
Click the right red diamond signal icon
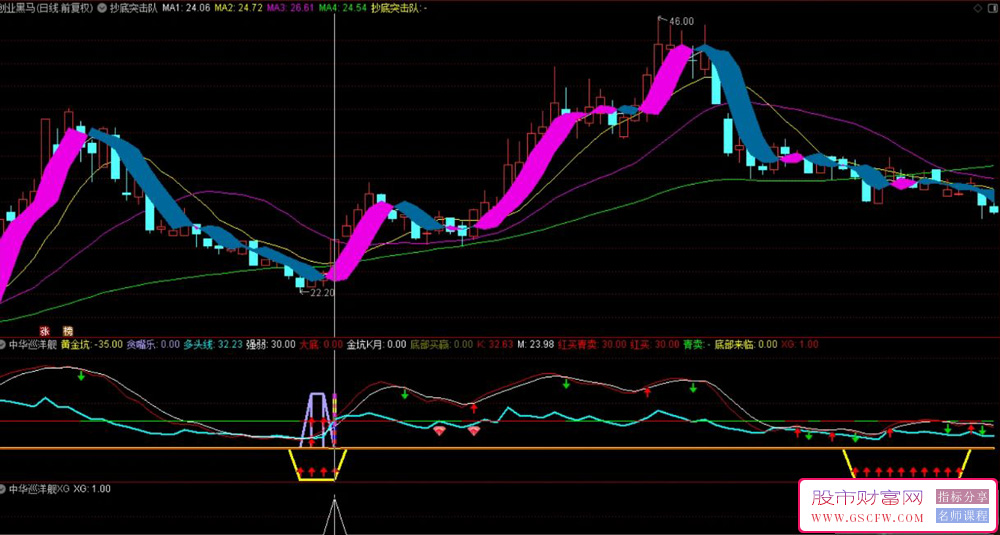click(473, 431)
